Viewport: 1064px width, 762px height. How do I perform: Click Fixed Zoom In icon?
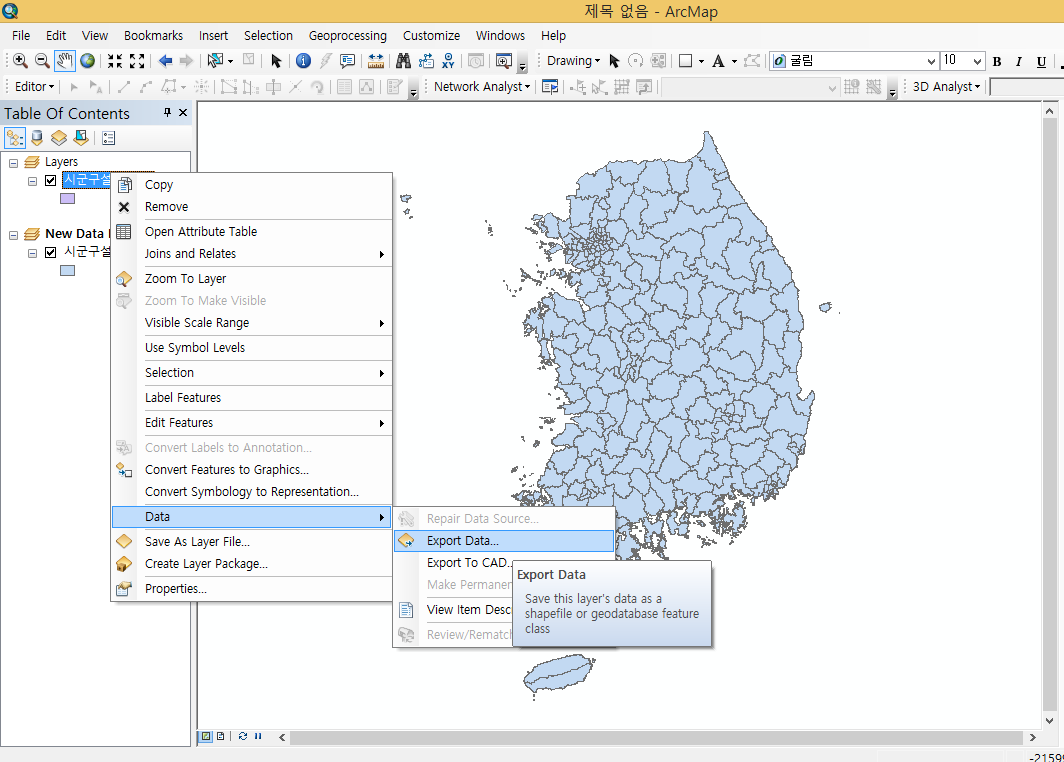[115, 60]
